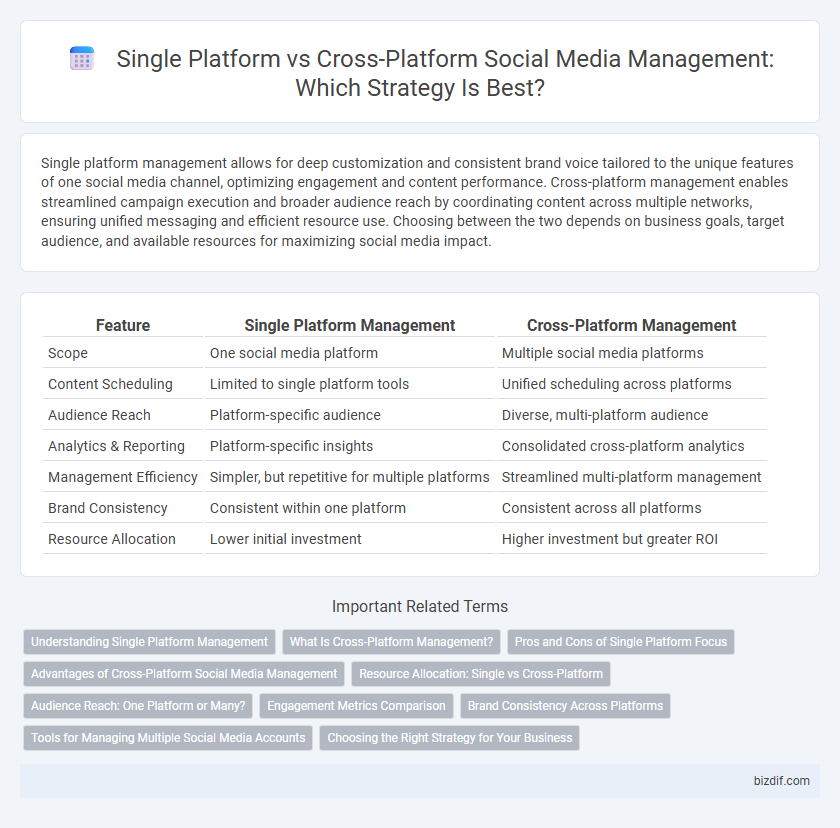Click the 'Content Scheduling' row label
Image resolution: width=840 pixels, height=828 pixels.
pos(110,384)
